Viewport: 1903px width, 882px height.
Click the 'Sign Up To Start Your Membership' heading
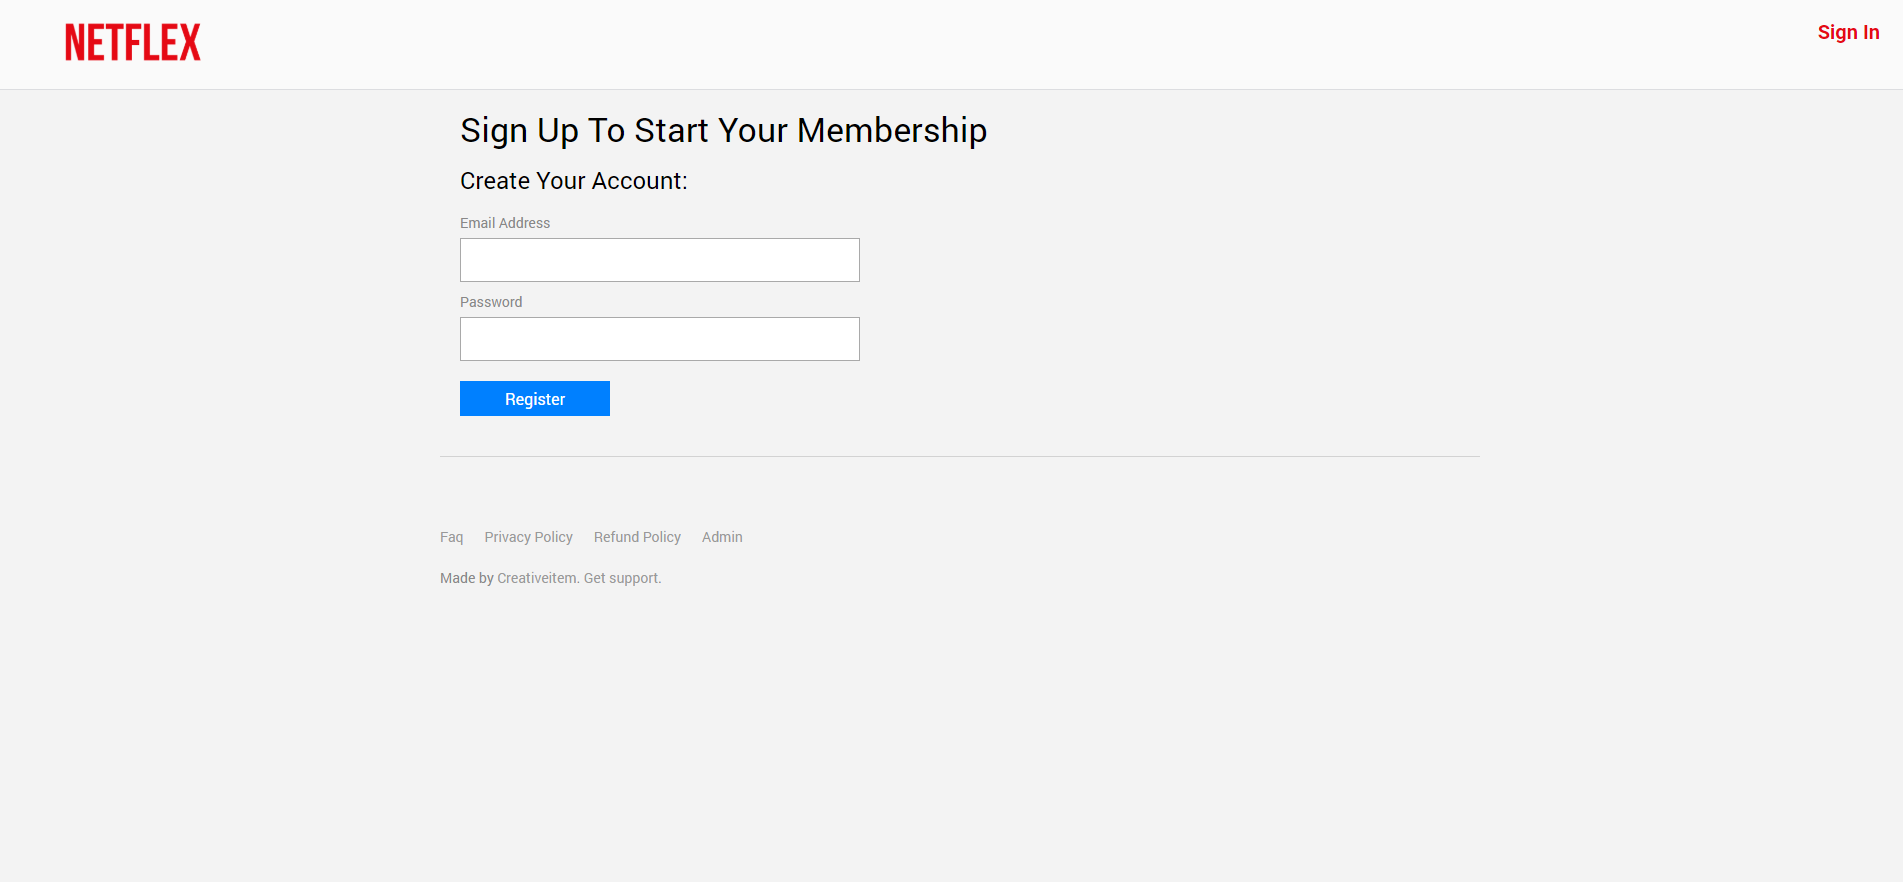point(723,131)
